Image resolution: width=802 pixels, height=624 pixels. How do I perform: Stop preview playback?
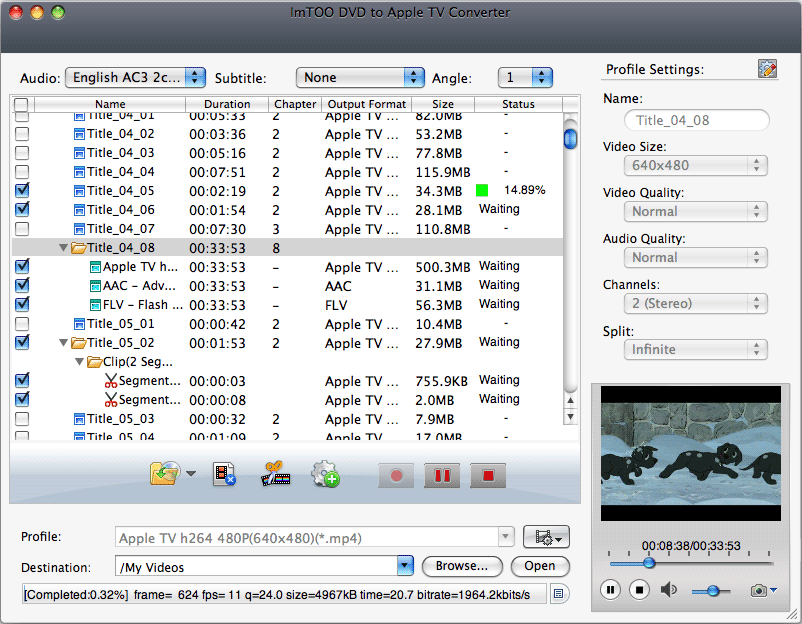click(x=639, y=590)
